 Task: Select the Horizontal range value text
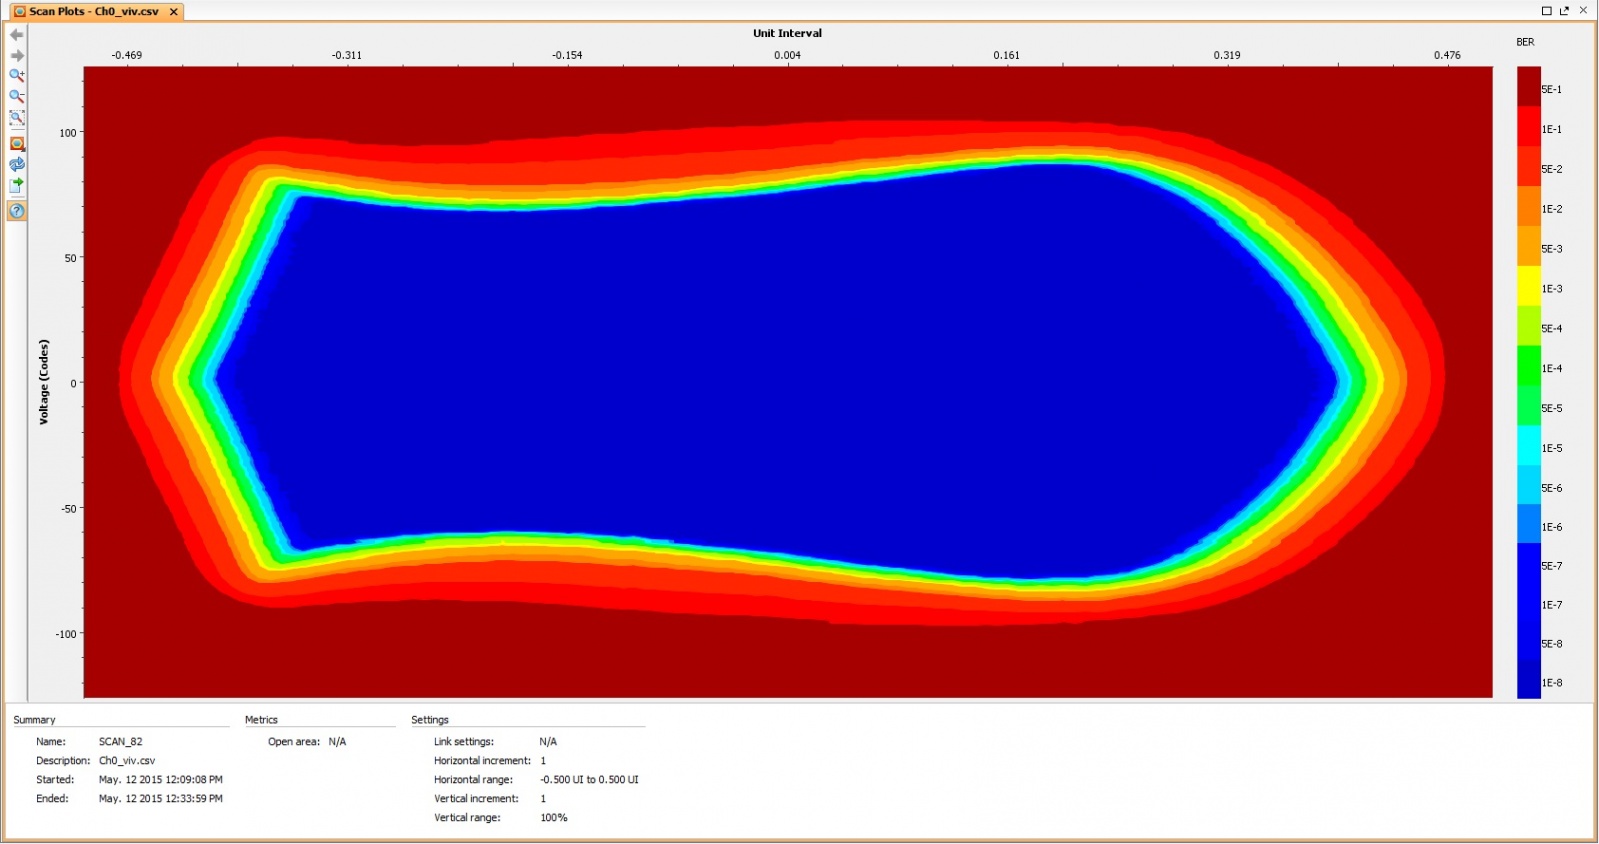(589, 780)
